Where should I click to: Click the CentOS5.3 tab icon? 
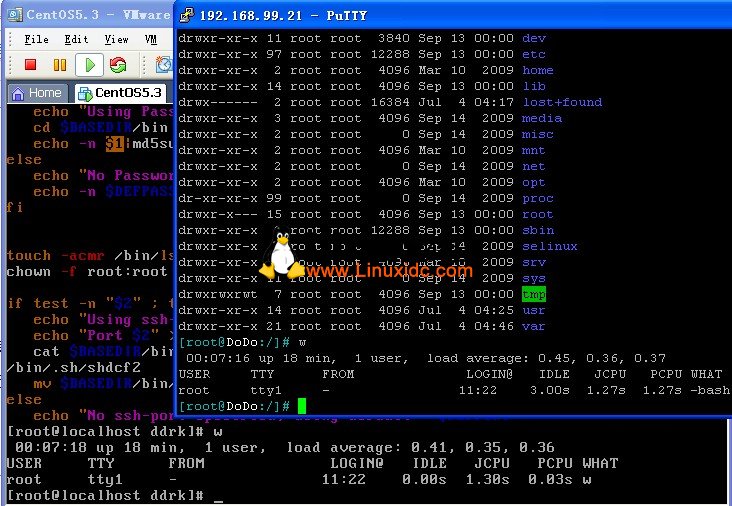pyautogui.click(x=85, y=93)
